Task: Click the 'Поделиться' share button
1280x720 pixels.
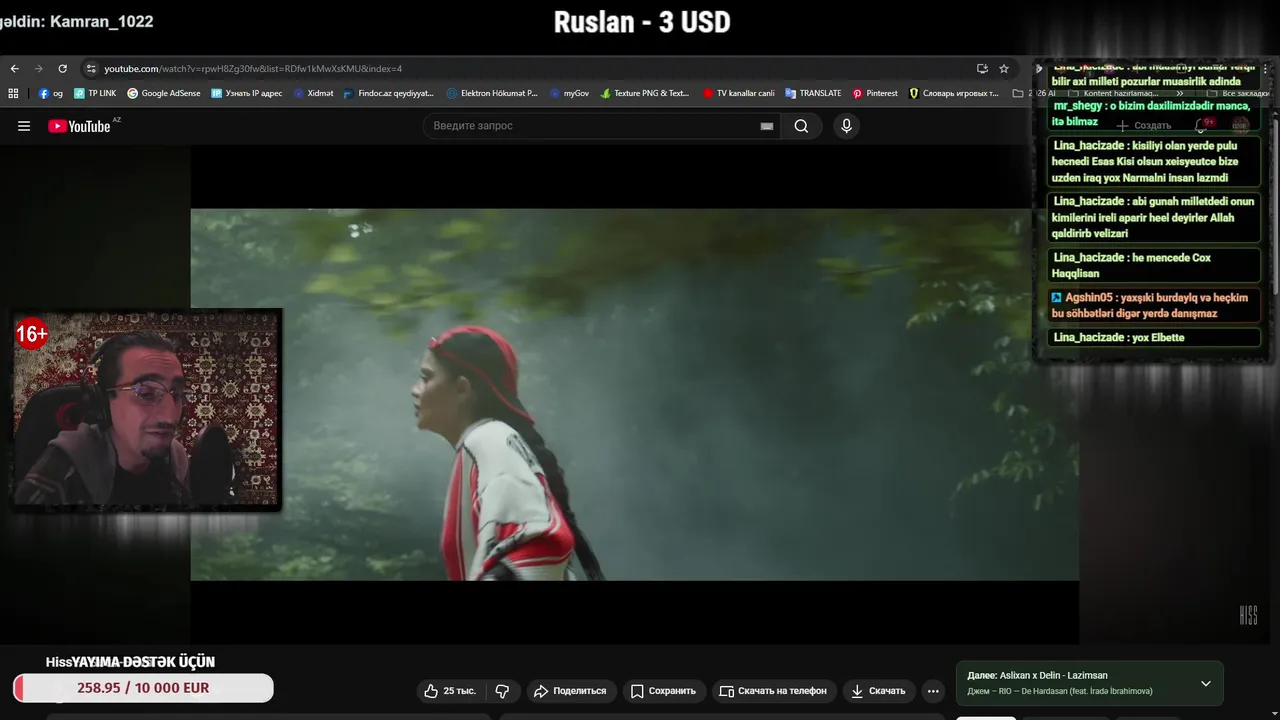Action: pos(570,691)
